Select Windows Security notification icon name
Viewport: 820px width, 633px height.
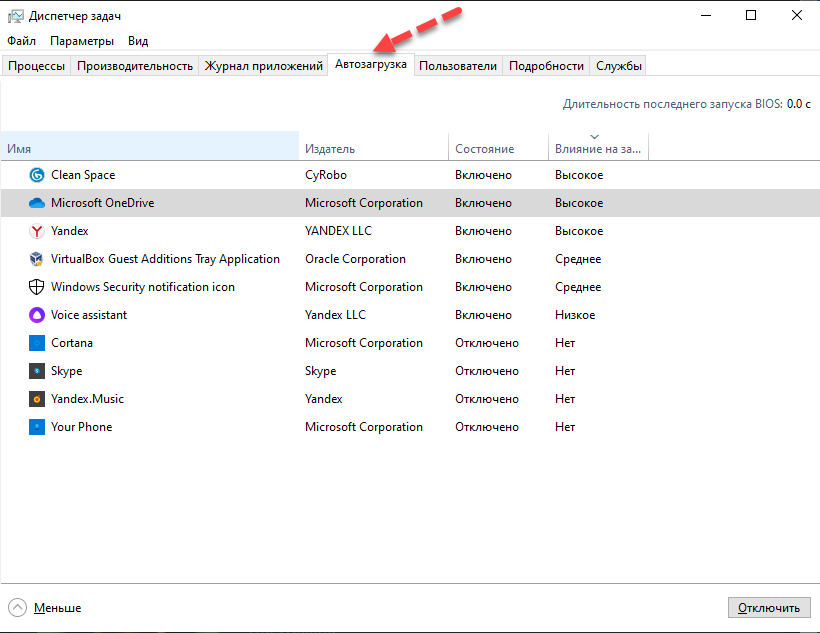143,287
